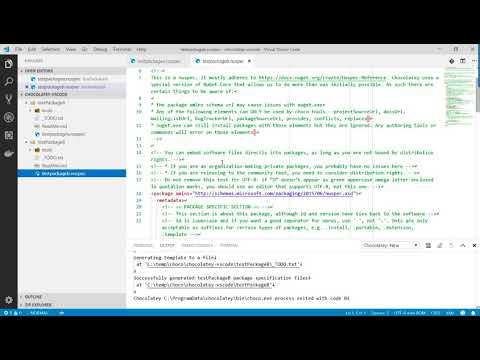This screenshot has width=480, height=360.
Task: Open _TODO.txt in second testPackage folder
Action: pyautogui.click(x=72, y=158)
